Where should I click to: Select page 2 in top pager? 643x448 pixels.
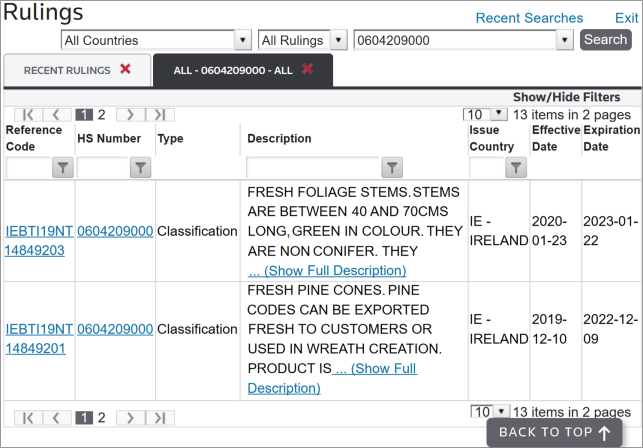(x=101, y=115)
